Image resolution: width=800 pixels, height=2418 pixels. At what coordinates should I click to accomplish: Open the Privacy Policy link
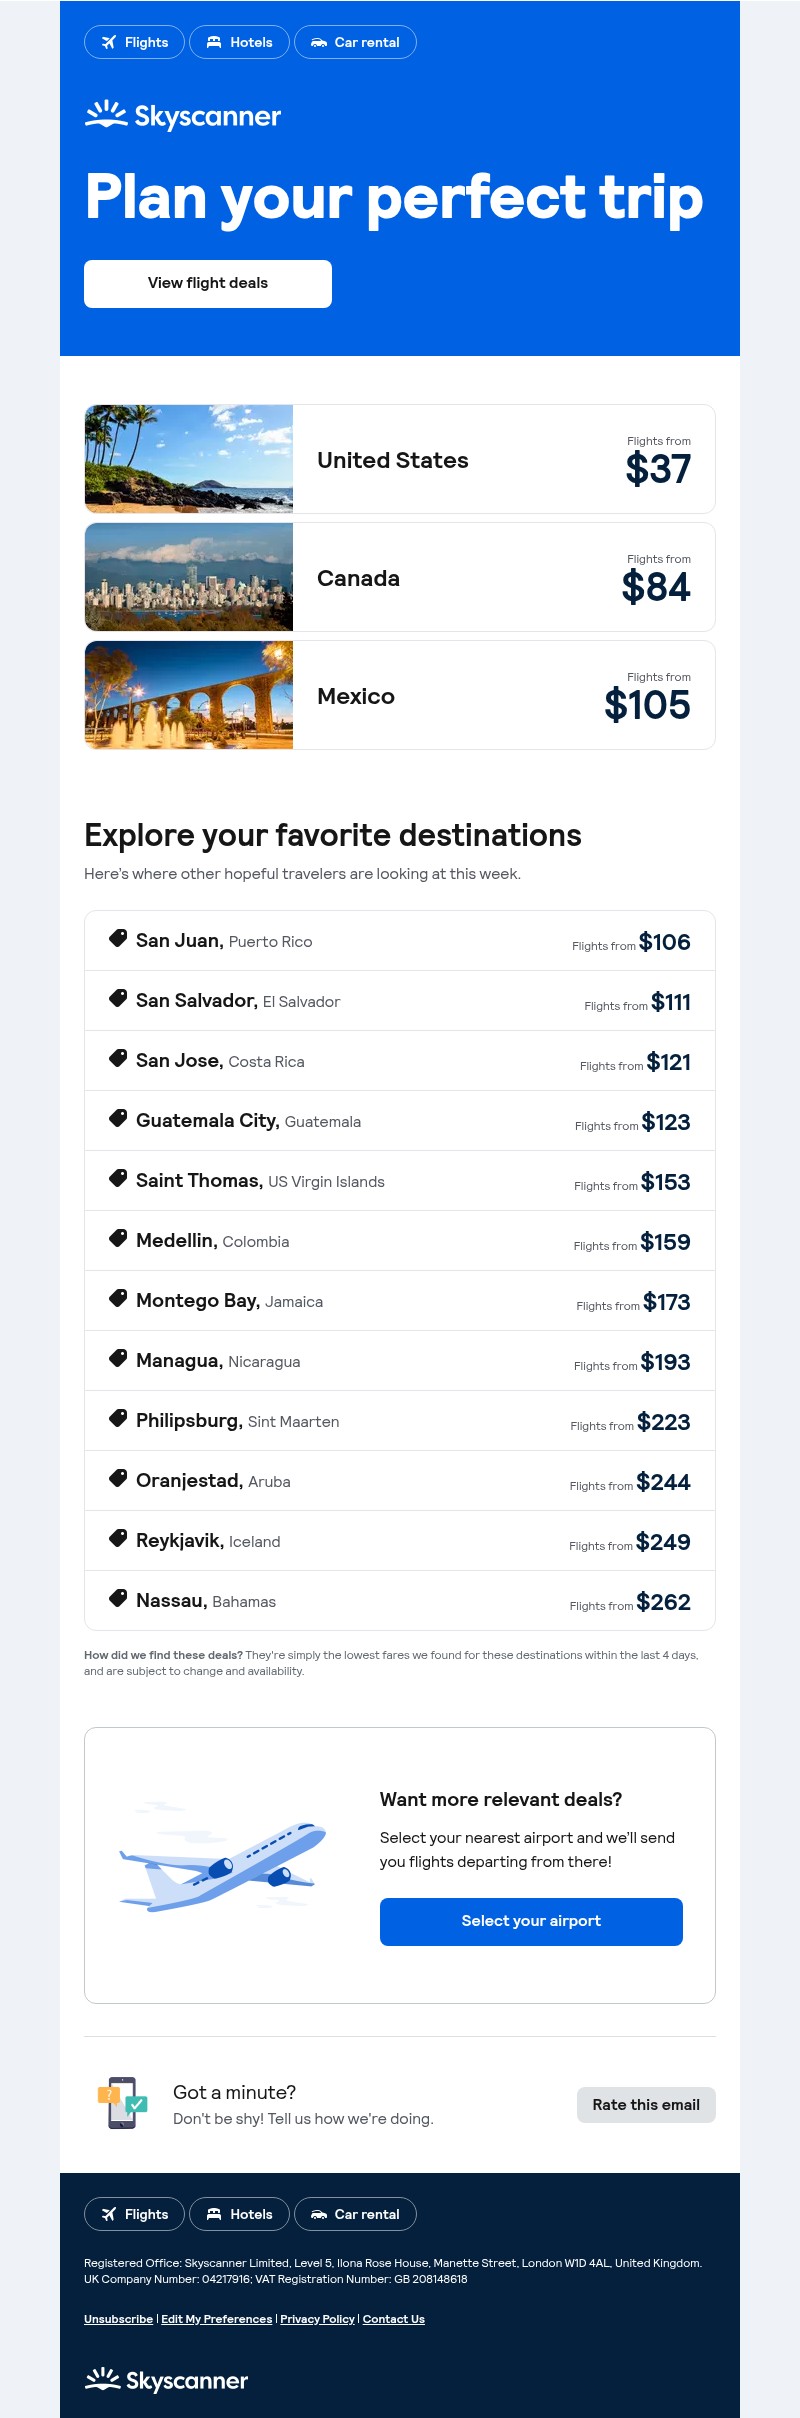click(317, 2319)
